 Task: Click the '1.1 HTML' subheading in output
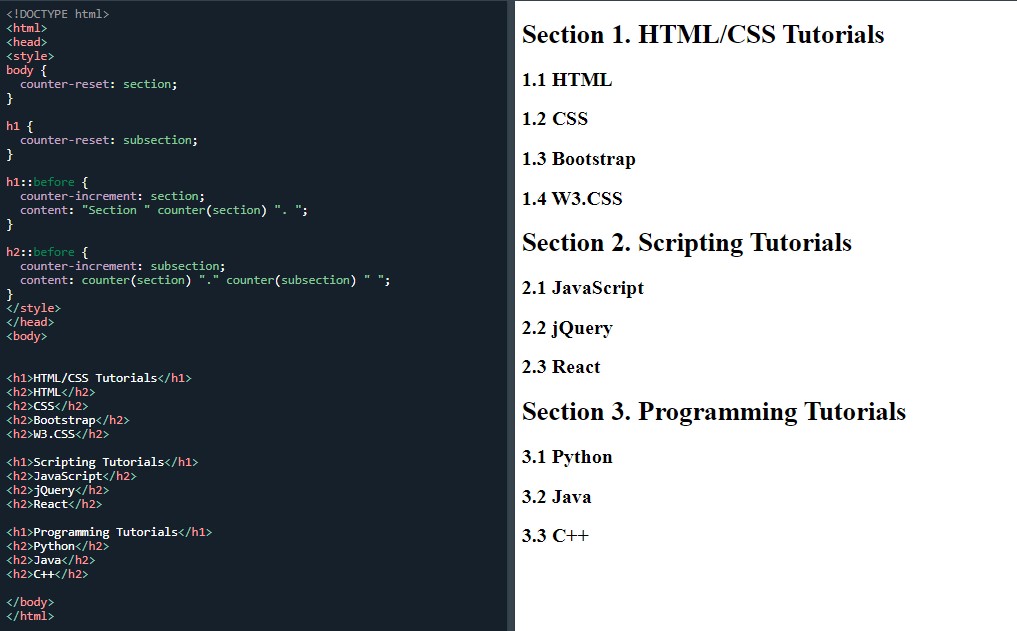[567, 80]
